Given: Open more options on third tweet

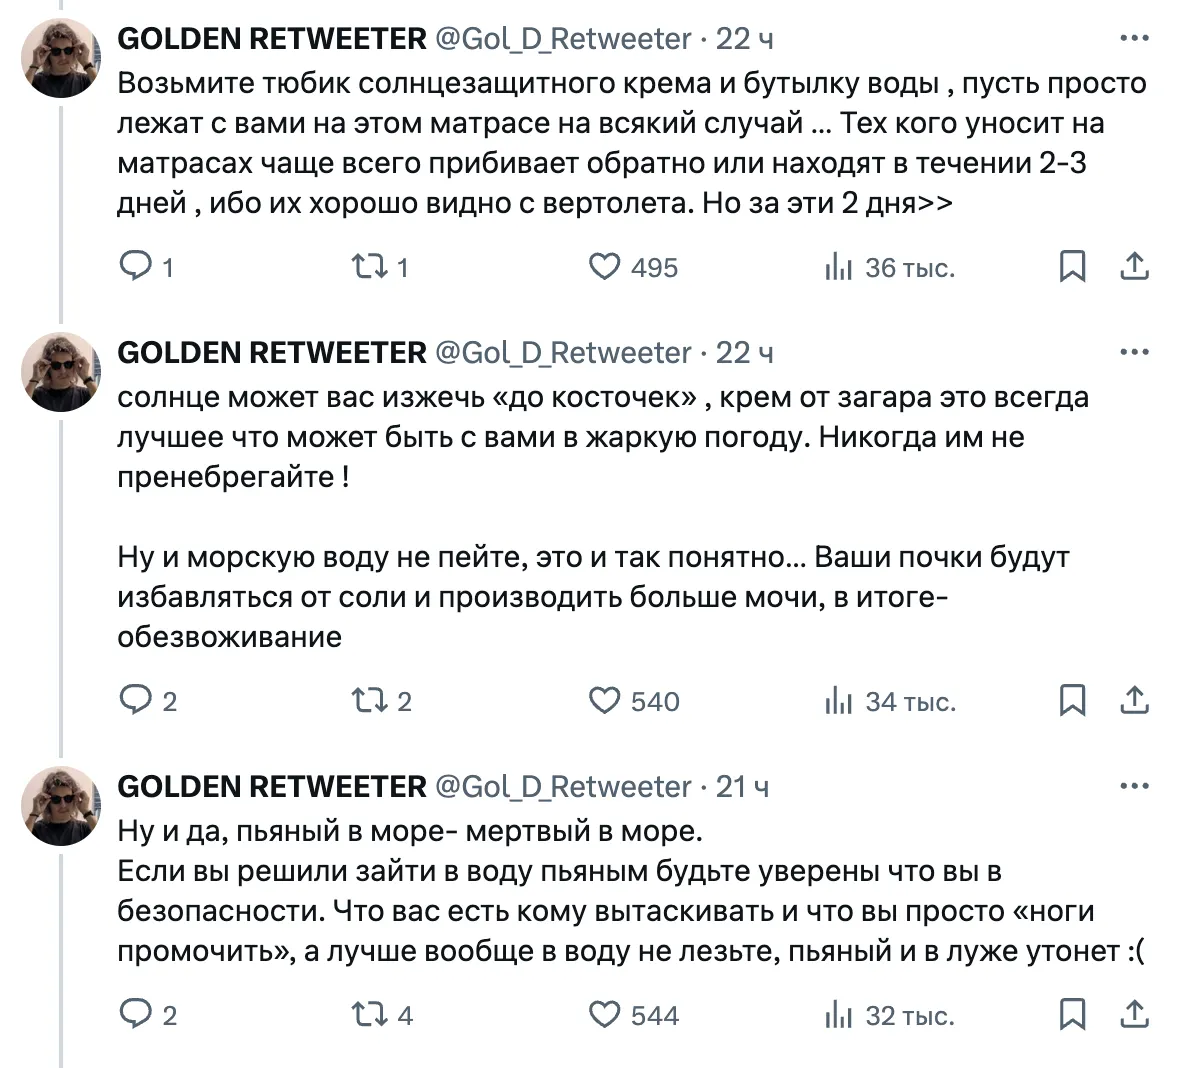Looking at the screenshot, I should (x=1134, y=786).
